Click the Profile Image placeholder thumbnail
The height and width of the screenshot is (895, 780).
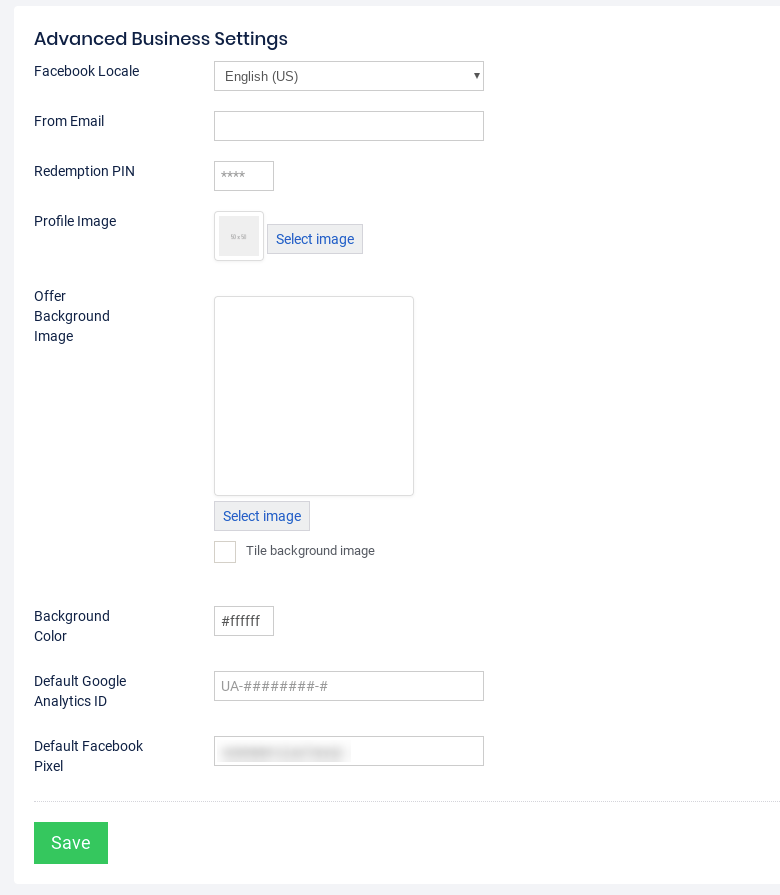[239, 236]
